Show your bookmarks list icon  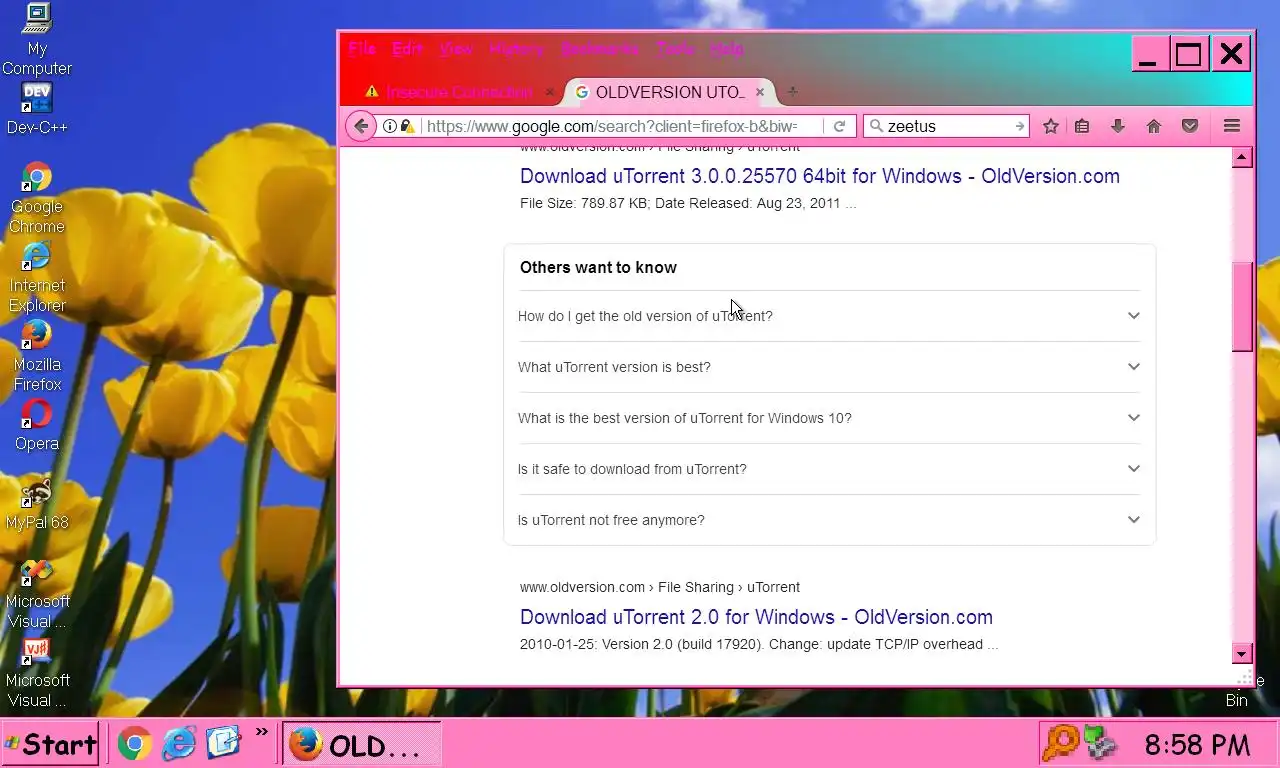click(1082, 126)
